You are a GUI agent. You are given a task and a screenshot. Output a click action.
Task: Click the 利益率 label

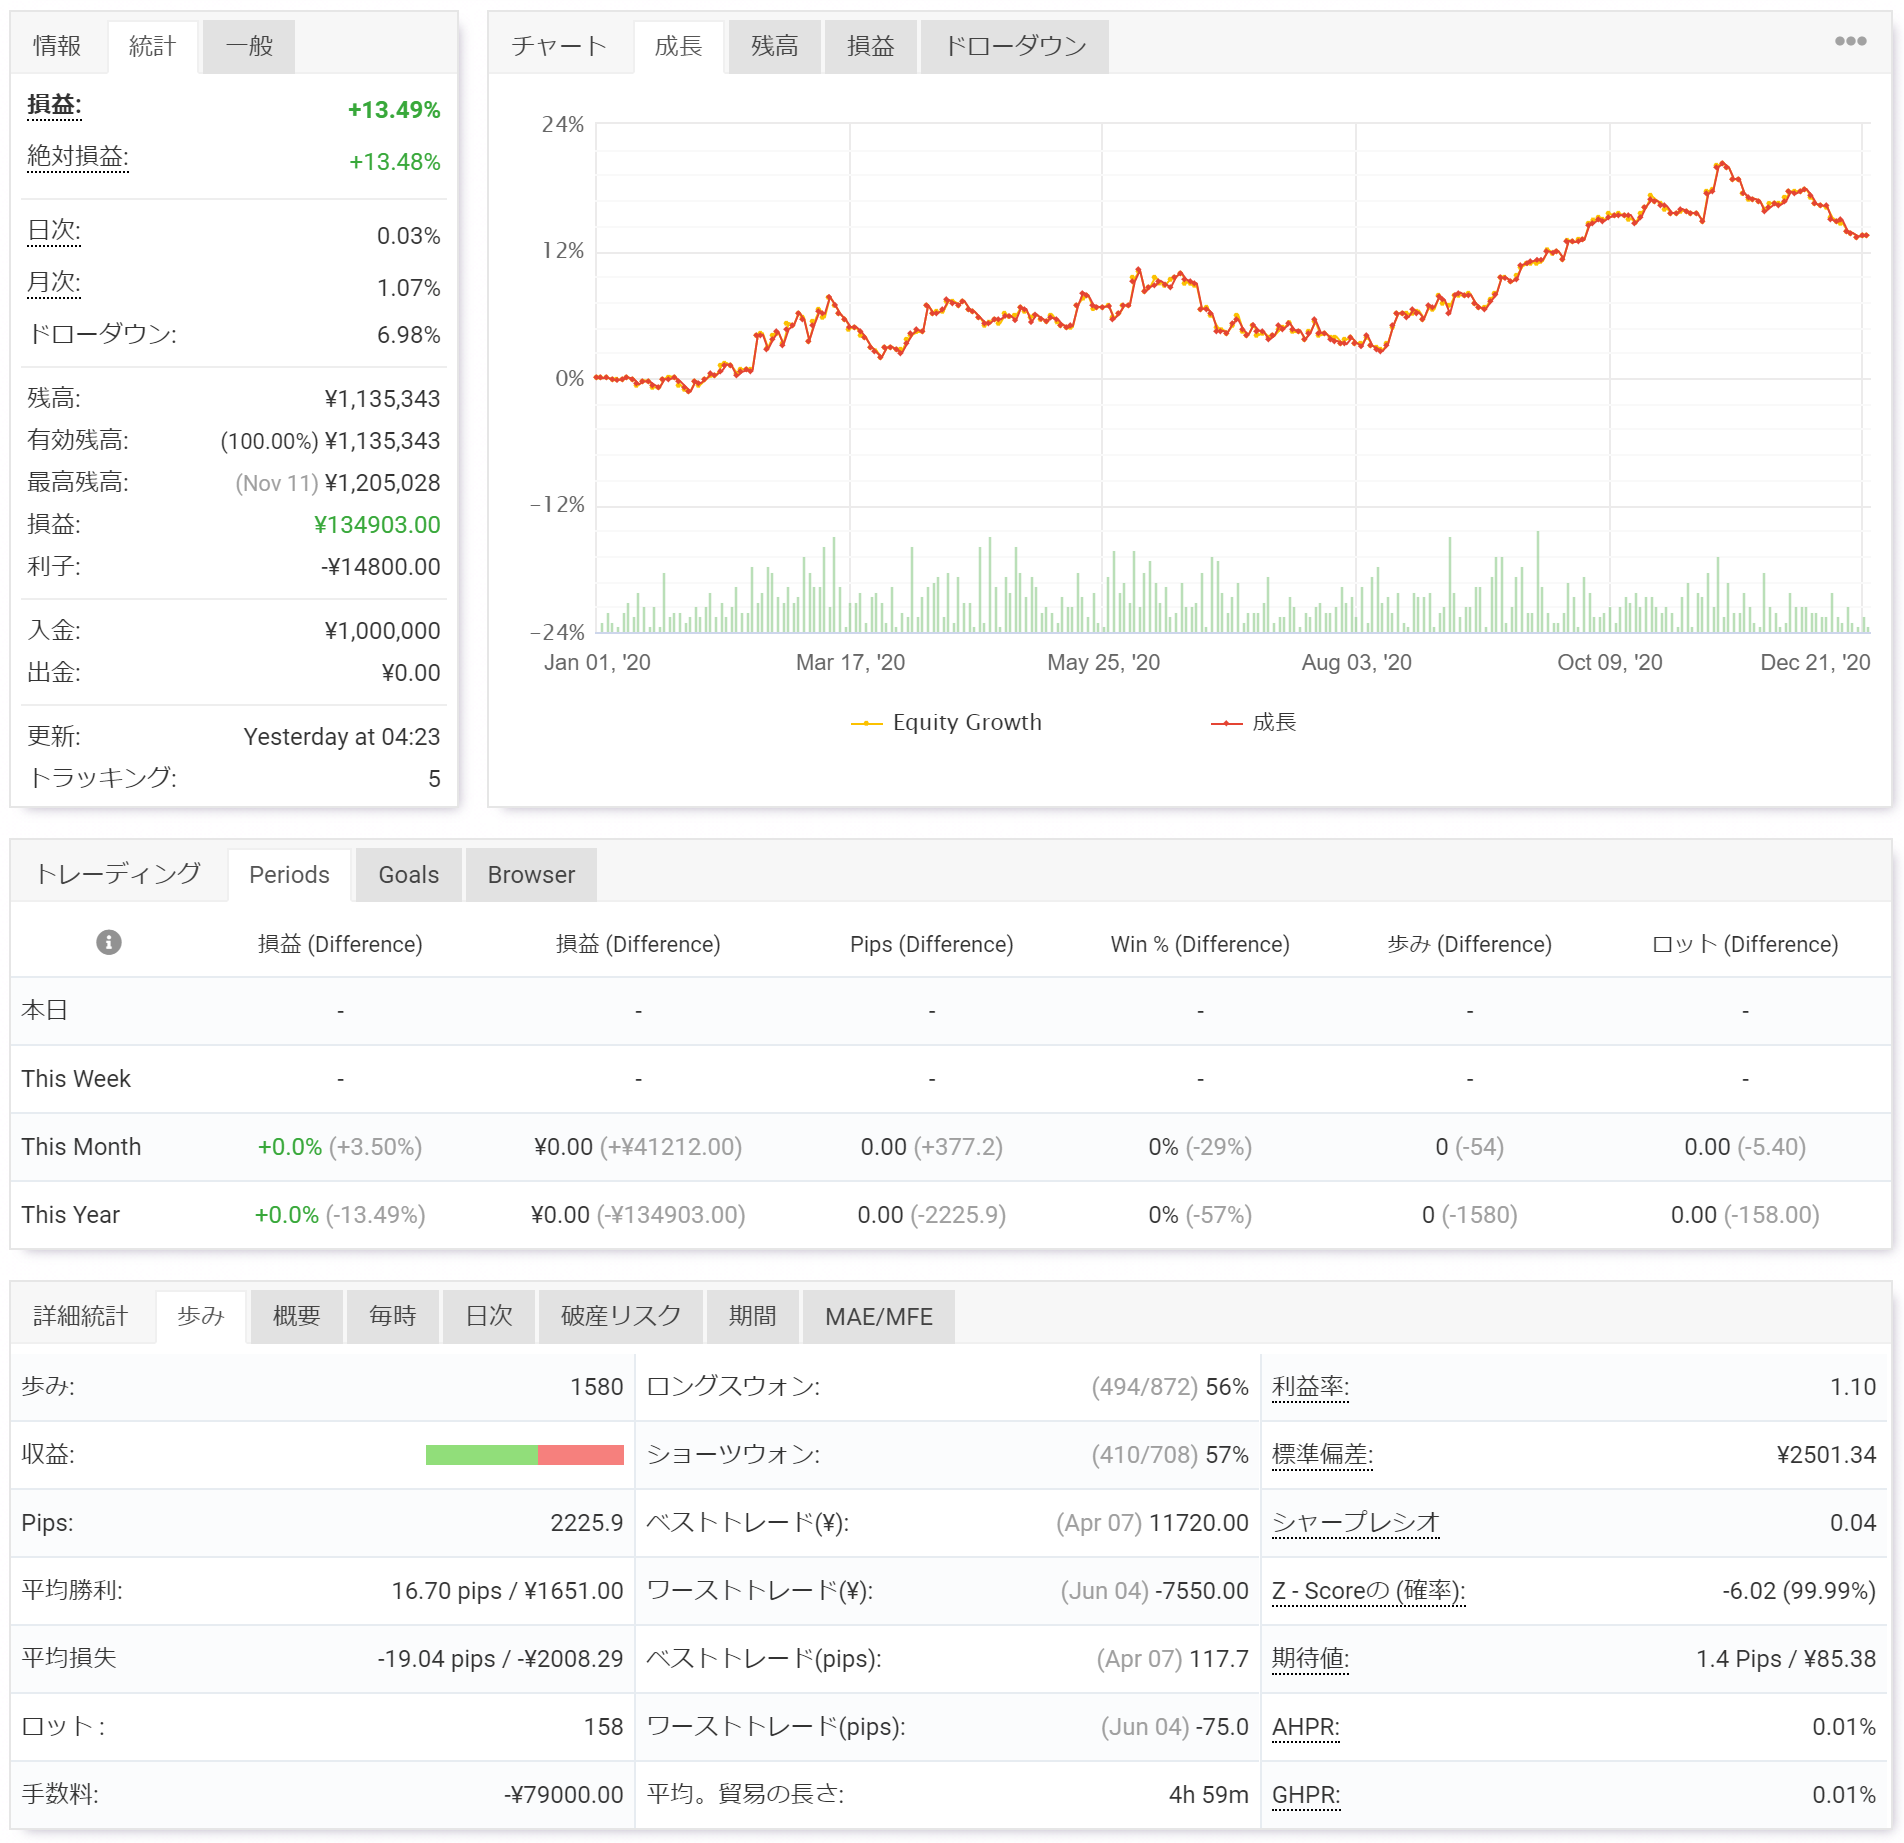pos(1310,1387)
